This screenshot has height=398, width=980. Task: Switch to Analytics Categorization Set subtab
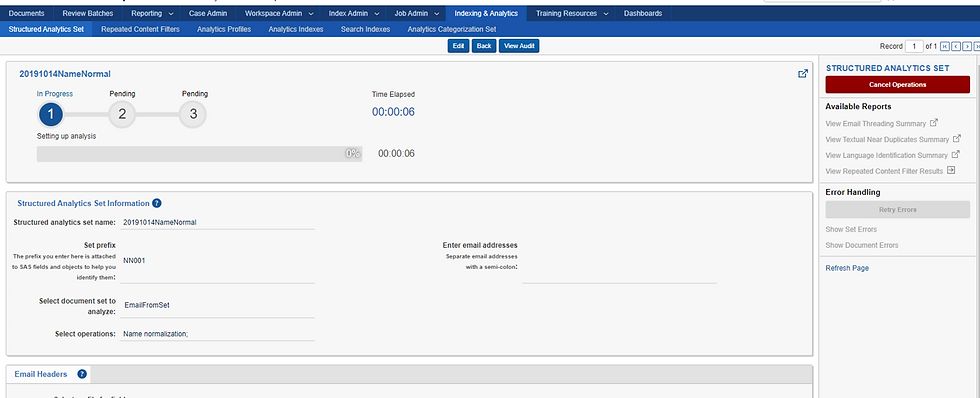(451, 29)
